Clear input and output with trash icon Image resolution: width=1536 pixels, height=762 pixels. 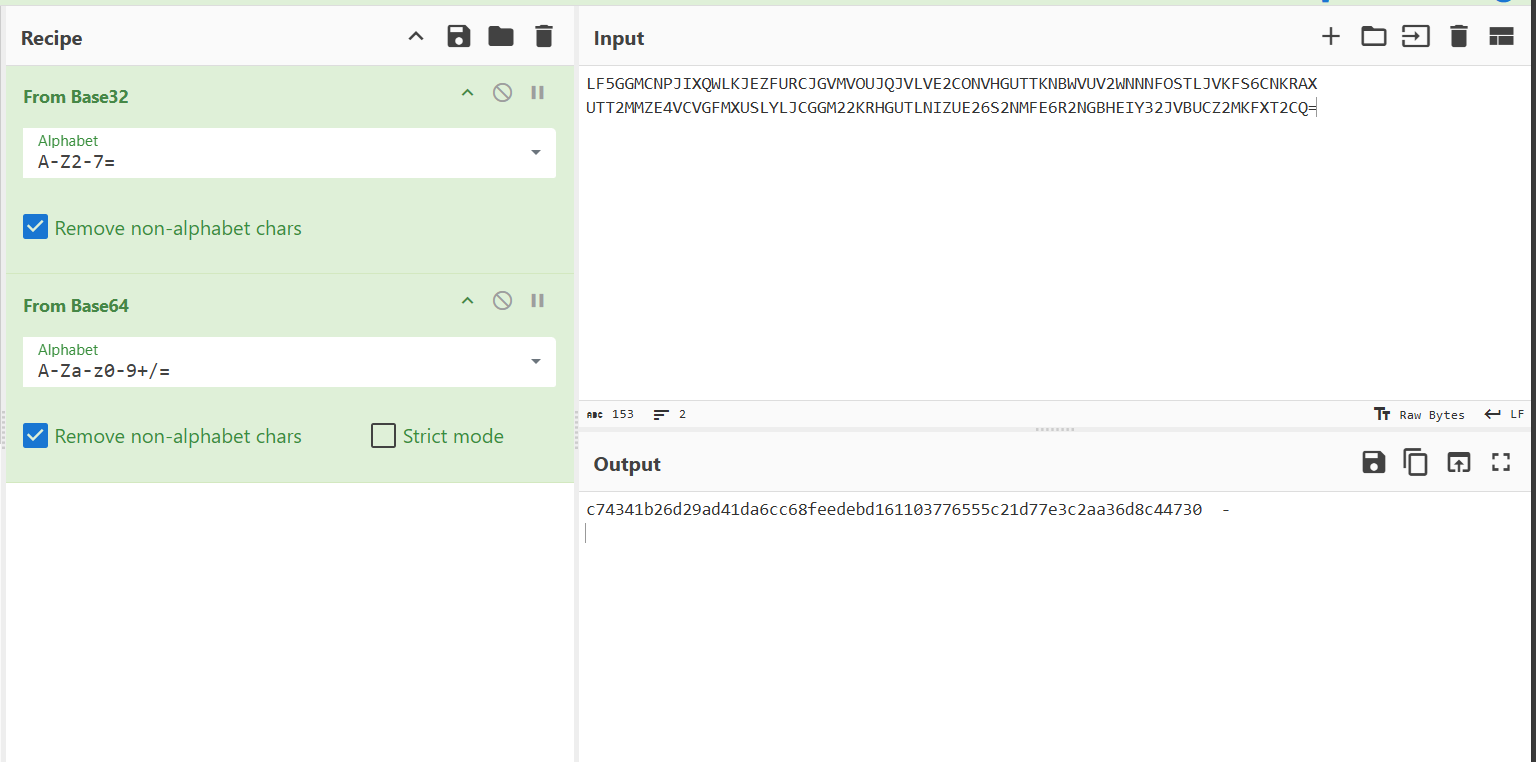coord(1459,37)
